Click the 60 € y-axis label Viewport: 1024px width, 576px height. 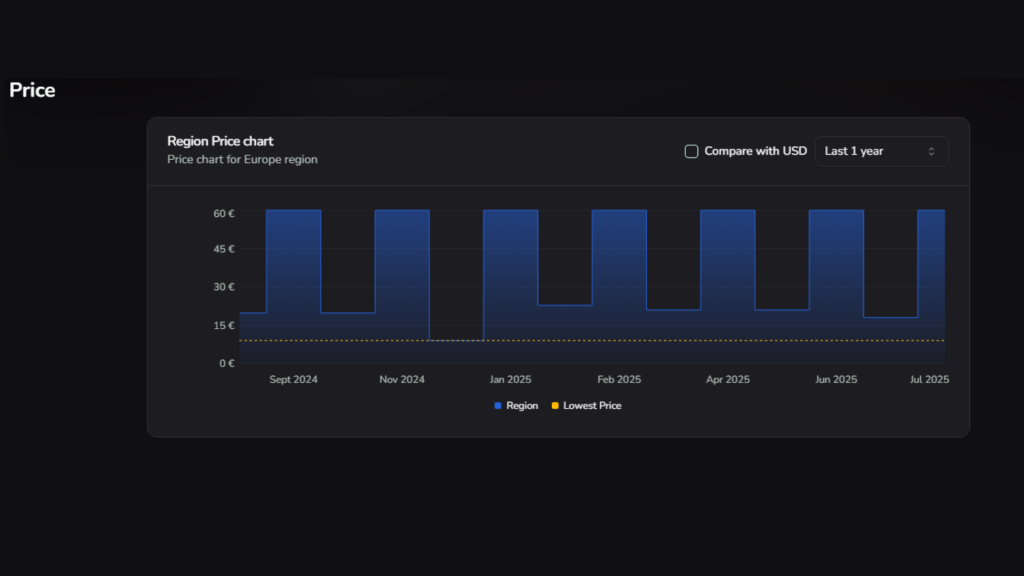pos(223,213)
